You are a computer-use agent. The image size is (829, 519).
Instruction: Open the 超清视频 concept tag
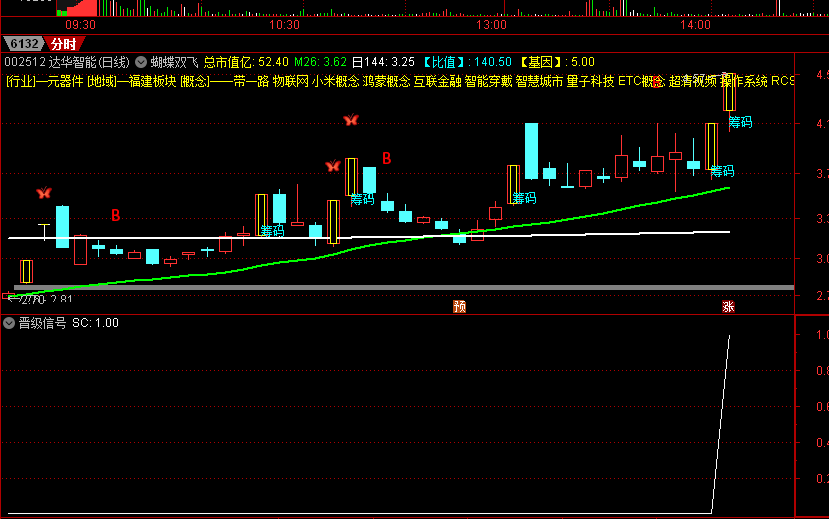coord(693,81)
